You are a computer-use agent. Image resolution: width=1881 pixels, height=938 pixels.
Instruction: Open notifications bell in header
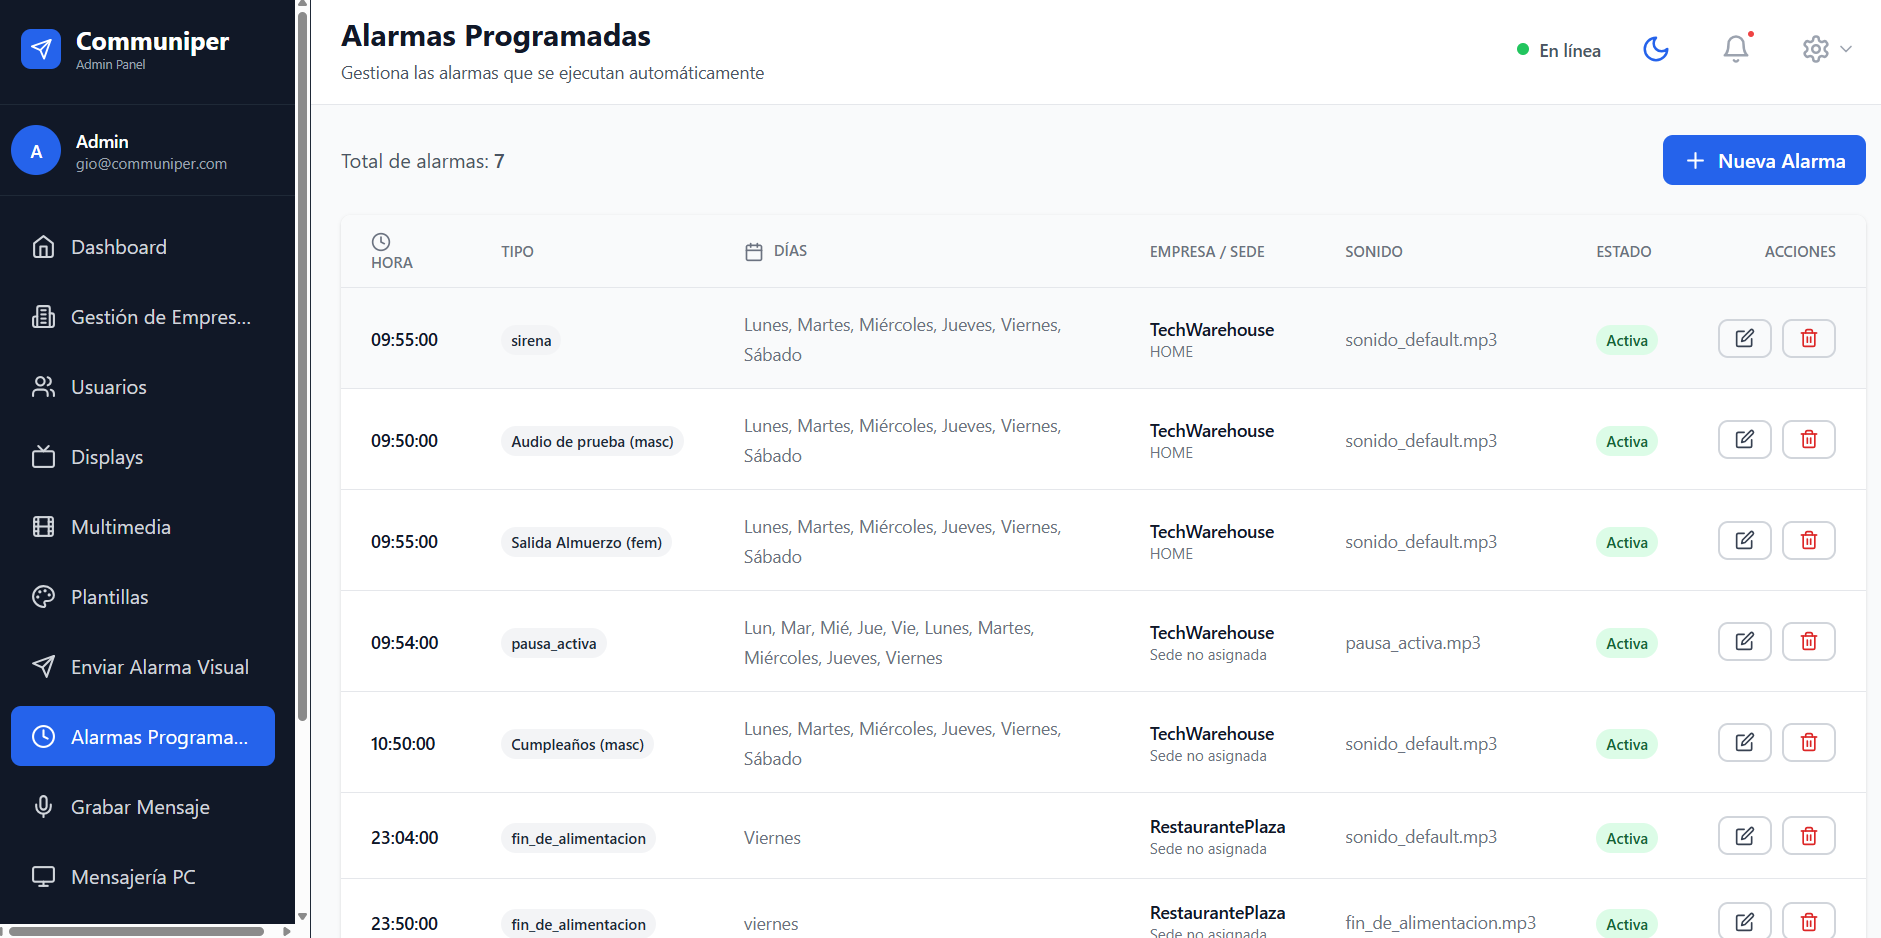coord(1736,49)
